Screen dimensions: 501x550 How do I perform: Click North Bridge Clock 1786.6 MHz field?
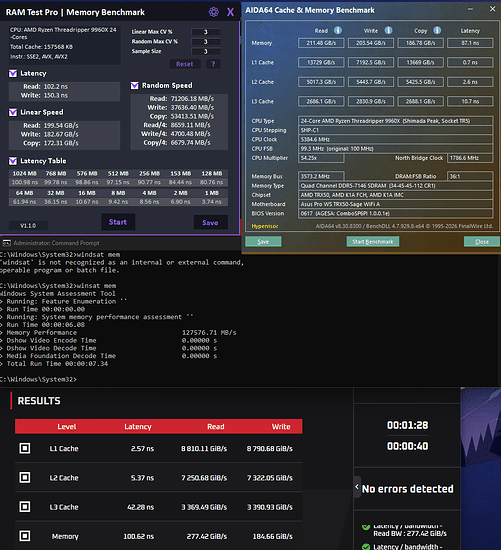click(470, 158)
